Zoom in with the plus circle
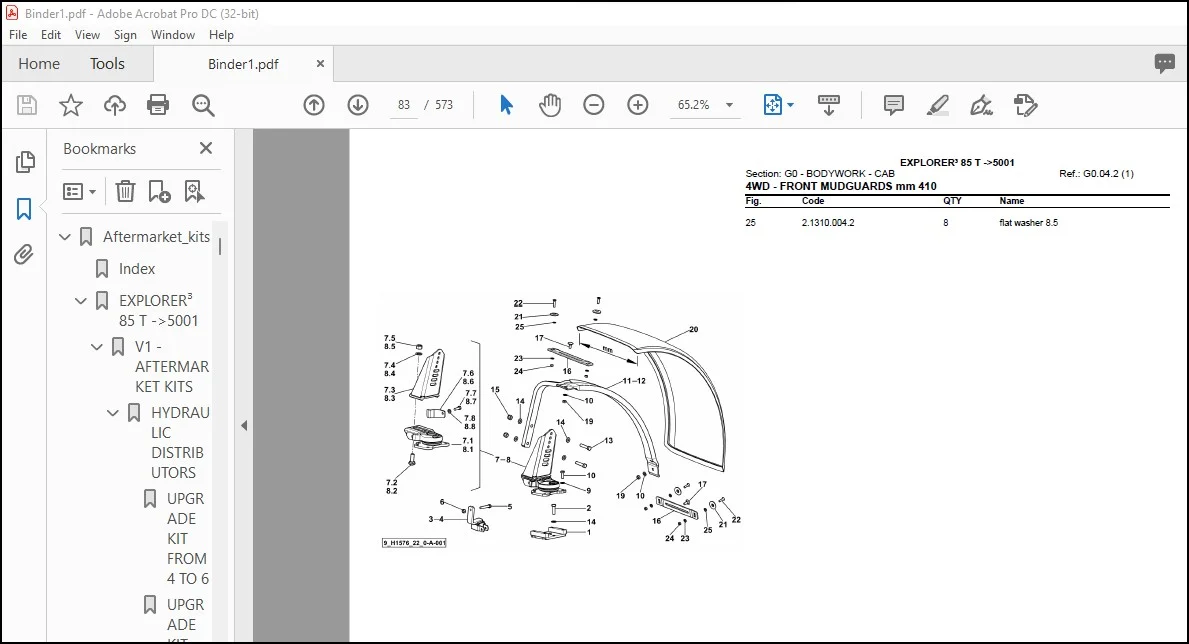Image resolution: width=1189 pixels, height=644 pixels. 638,105
